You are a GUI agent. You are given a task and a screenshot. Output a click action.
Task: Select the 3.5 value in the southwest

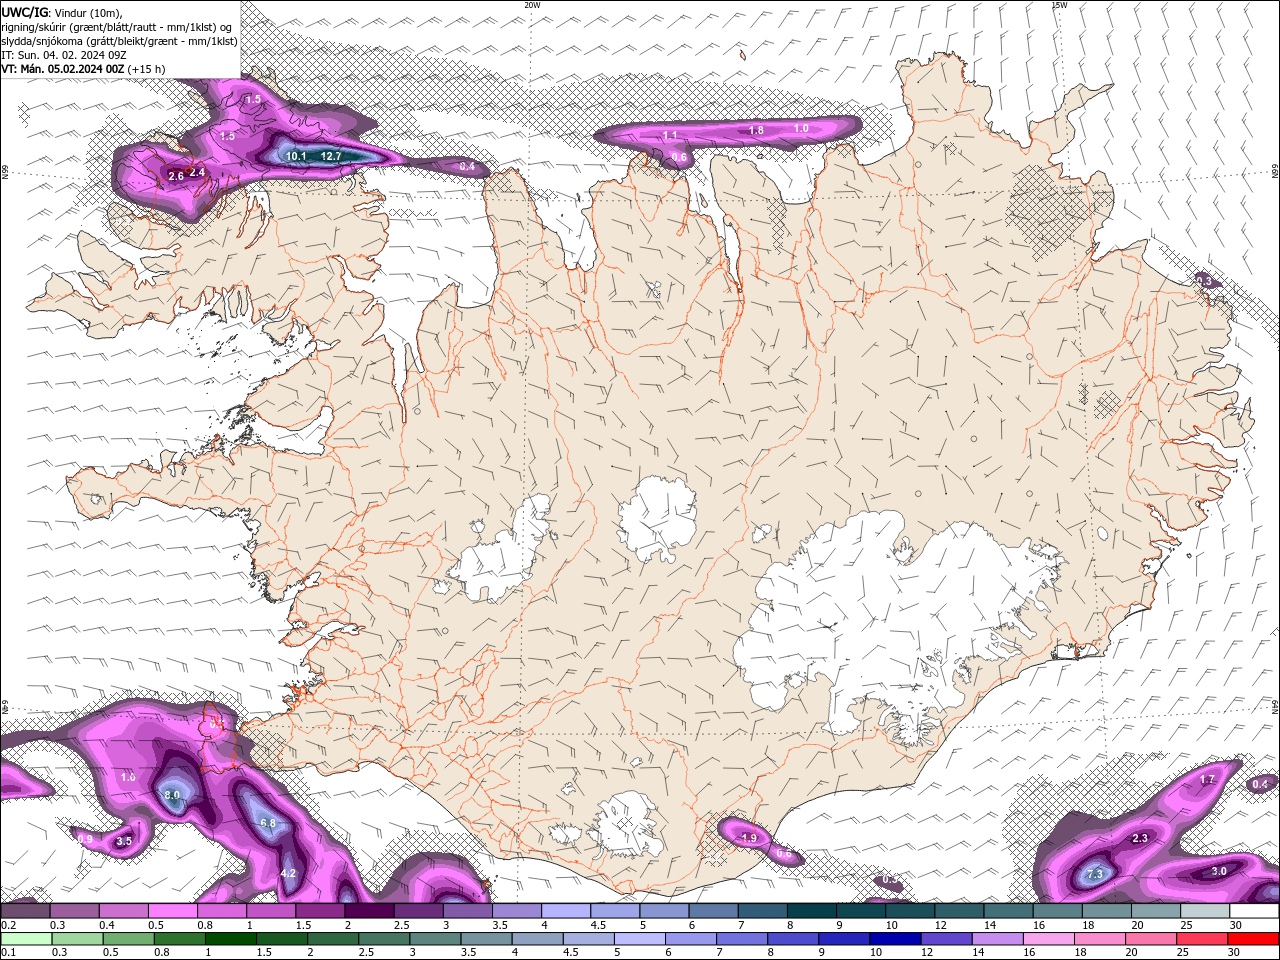point(123,841)
